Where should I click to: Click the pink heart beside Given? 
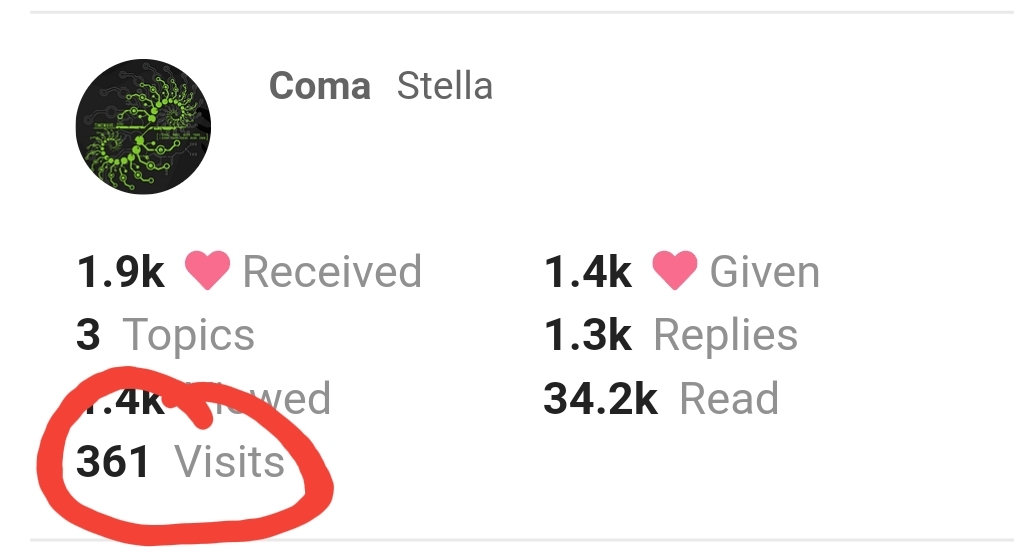674,271
